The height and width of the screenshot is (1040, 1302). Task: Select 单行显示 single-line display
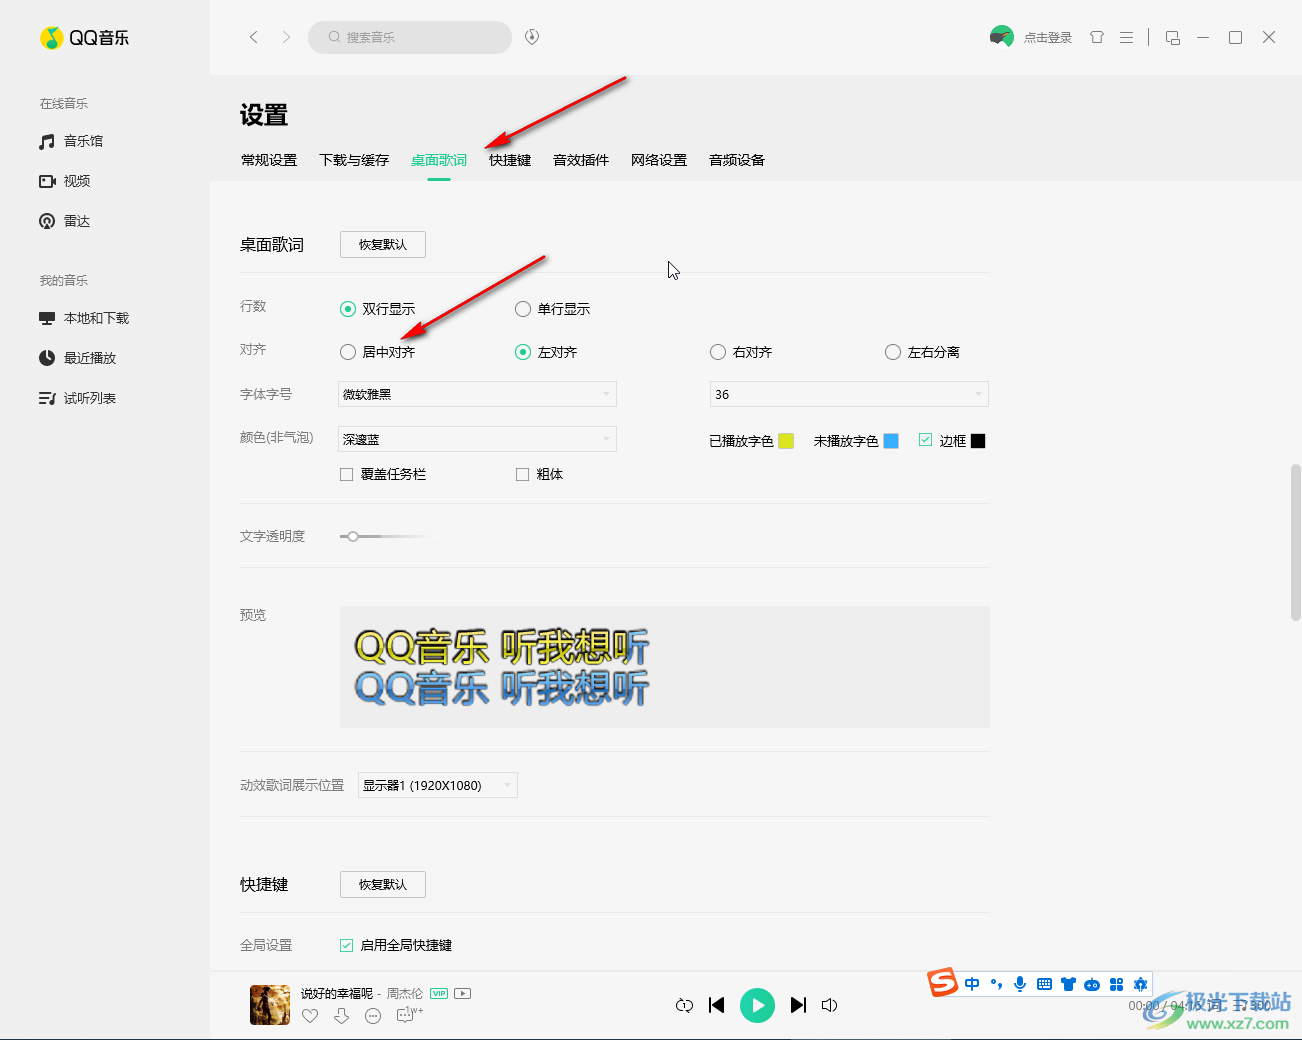(x=552, y=309)
